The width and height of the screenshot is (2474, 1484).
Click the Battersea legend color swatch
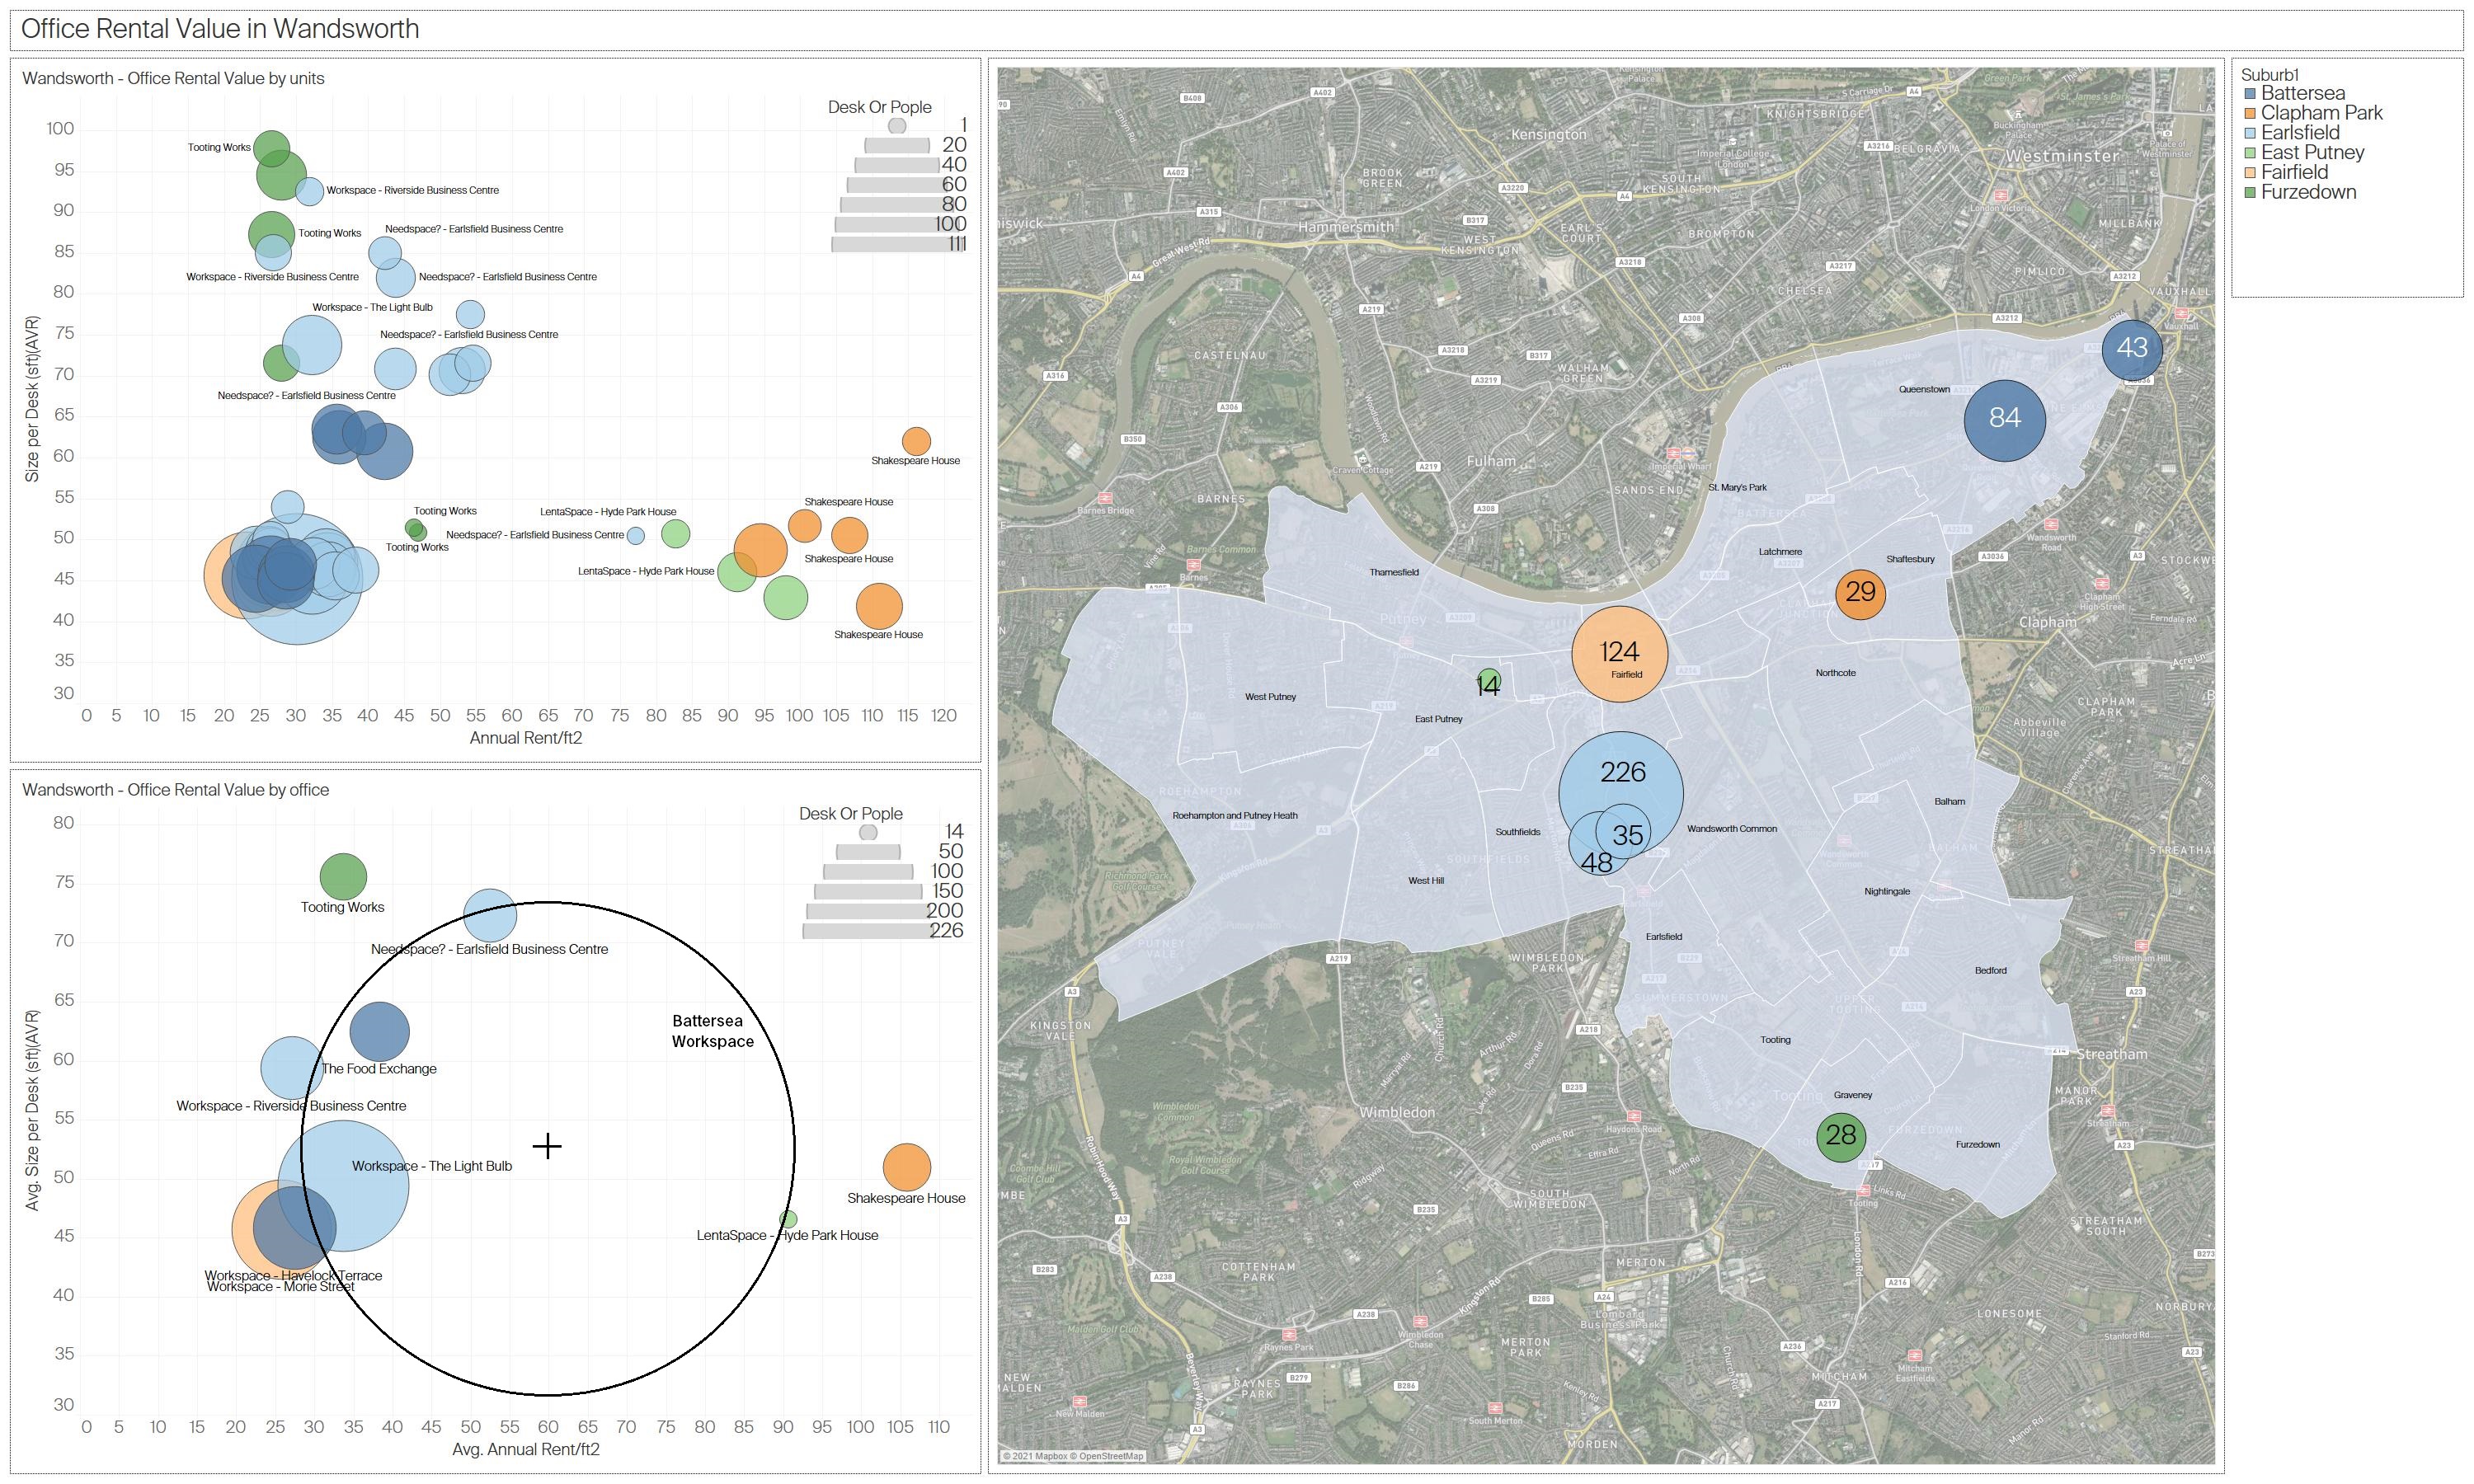(x=2250, y=93)
